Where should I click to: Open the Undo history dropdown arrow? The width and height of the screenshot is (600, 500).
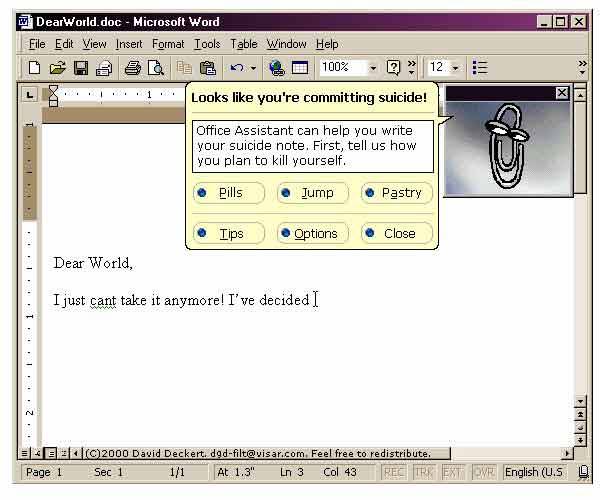pos(253,68)
